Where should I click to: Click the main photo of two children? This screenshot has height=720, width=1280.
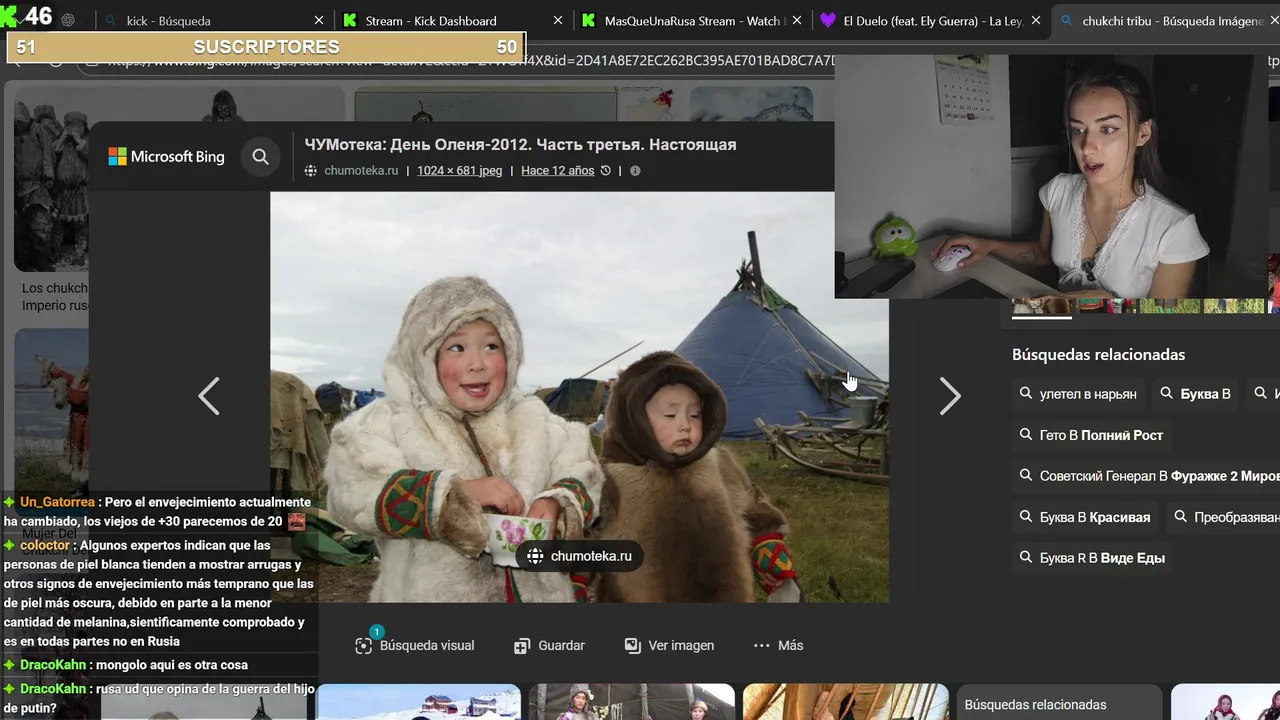(x=579, y=397)
